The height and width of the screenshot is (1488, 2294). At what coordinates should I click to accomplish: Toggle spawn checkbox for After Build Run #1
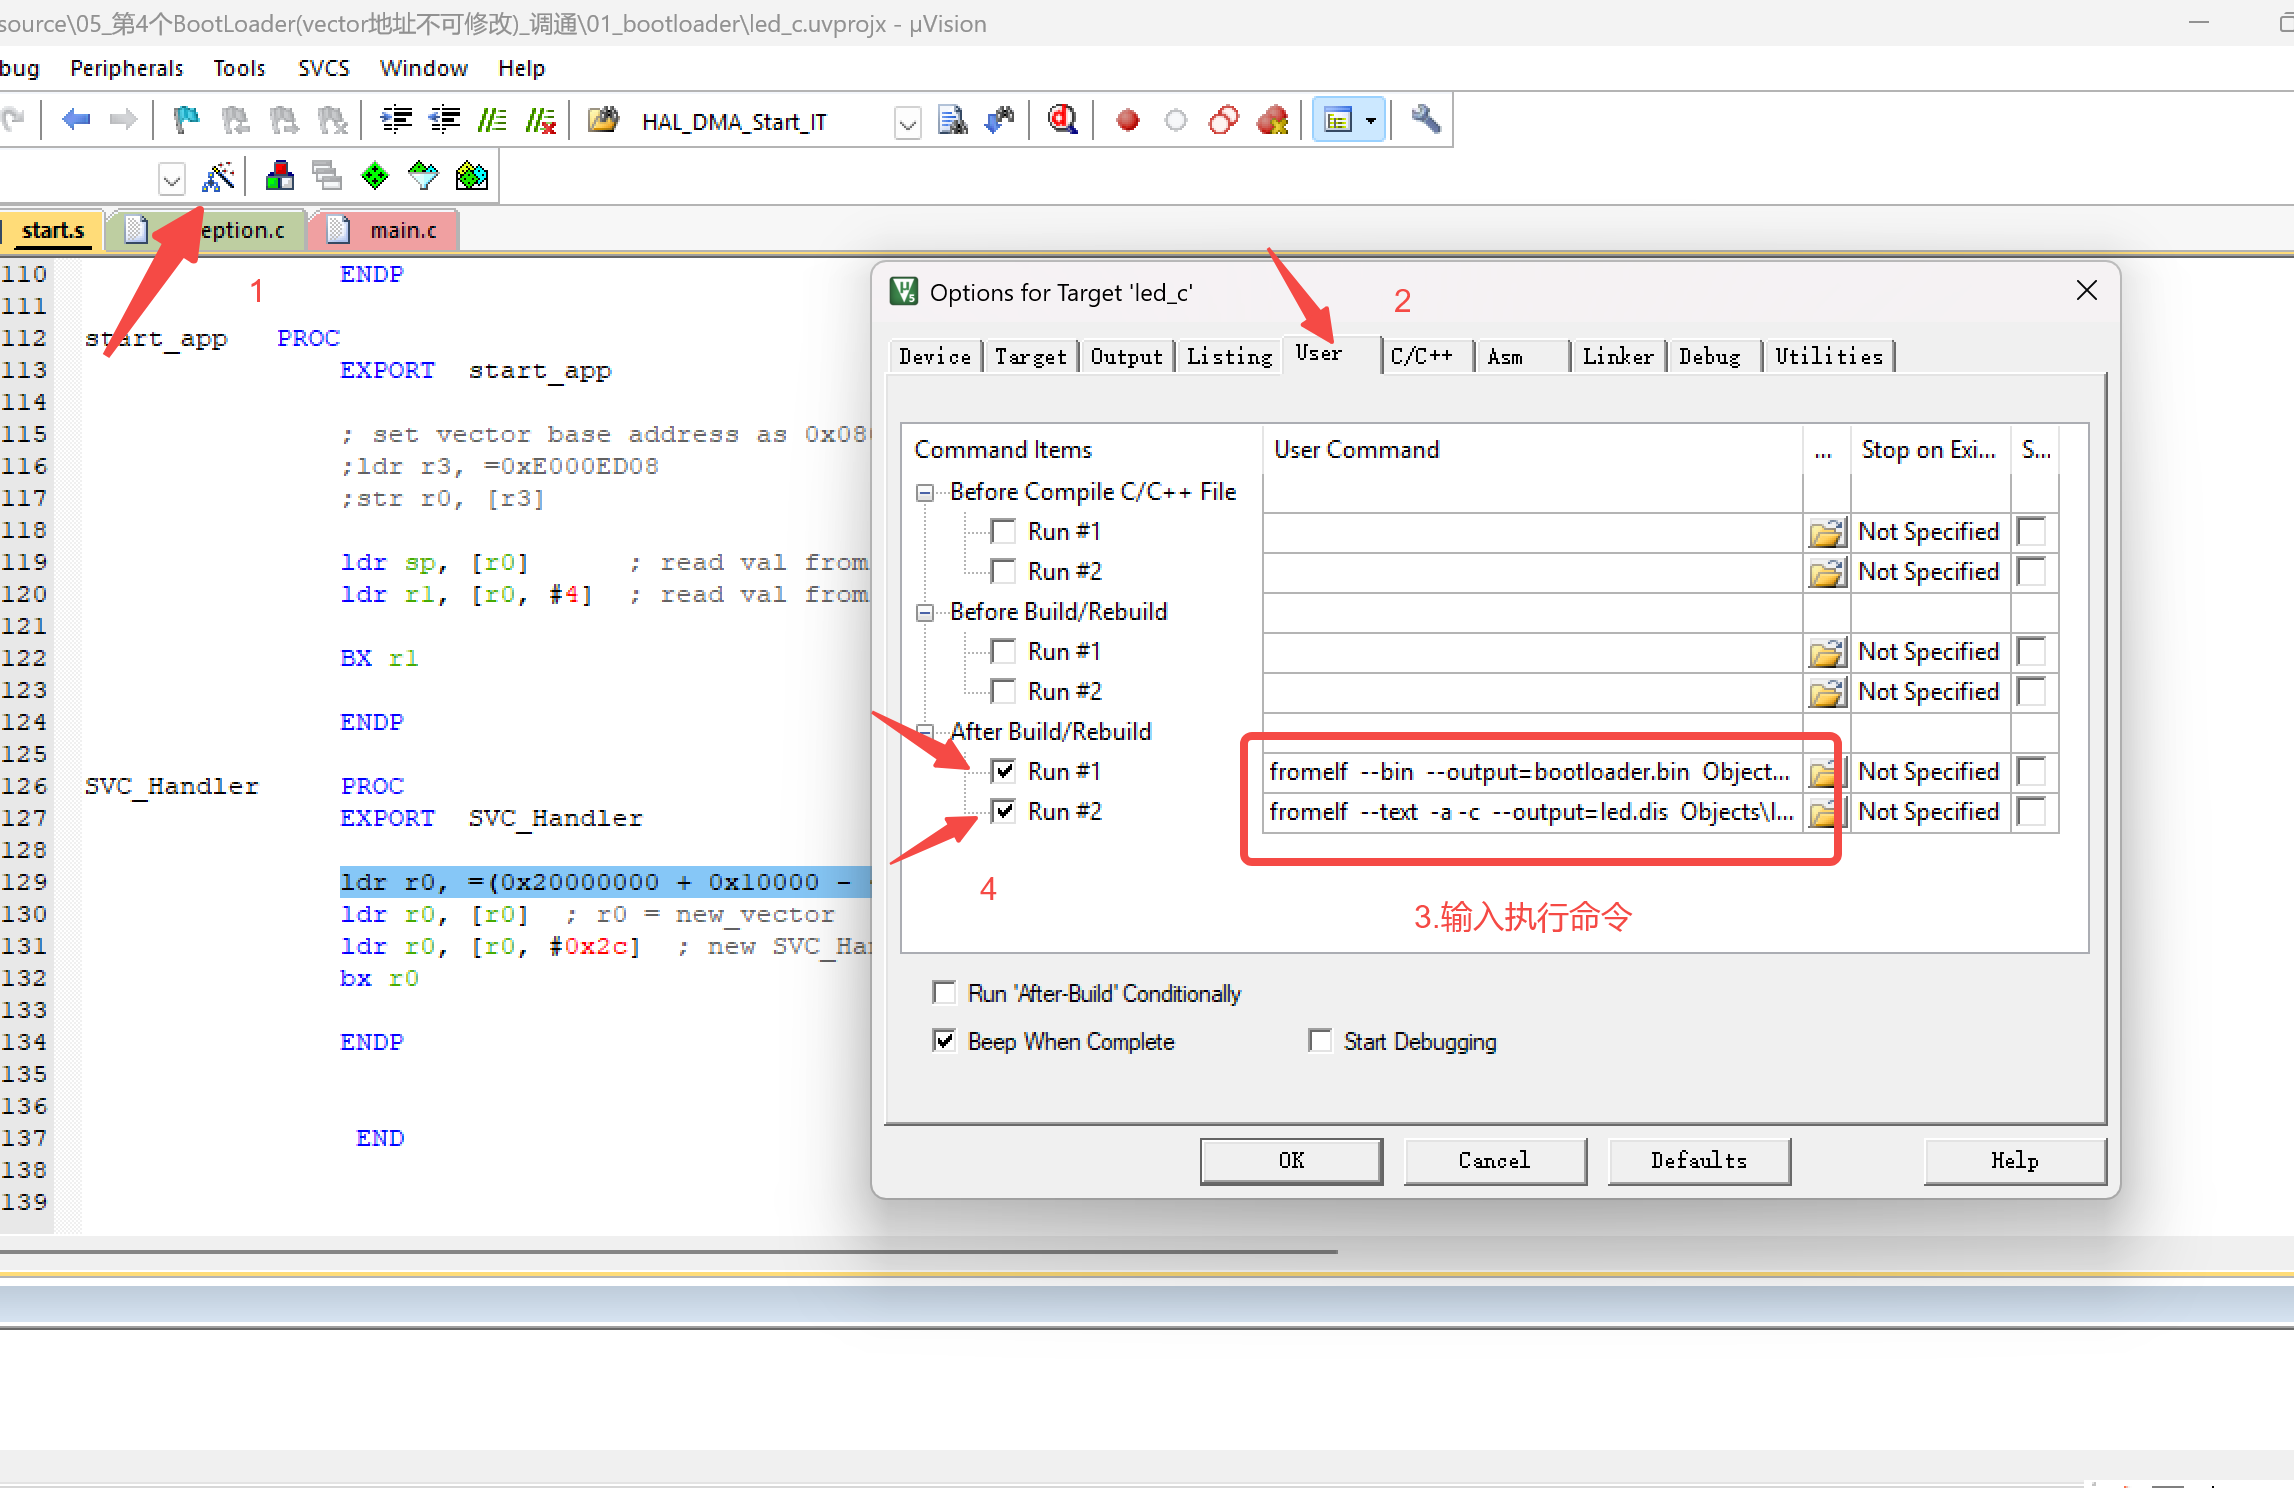click(2032, 771)
